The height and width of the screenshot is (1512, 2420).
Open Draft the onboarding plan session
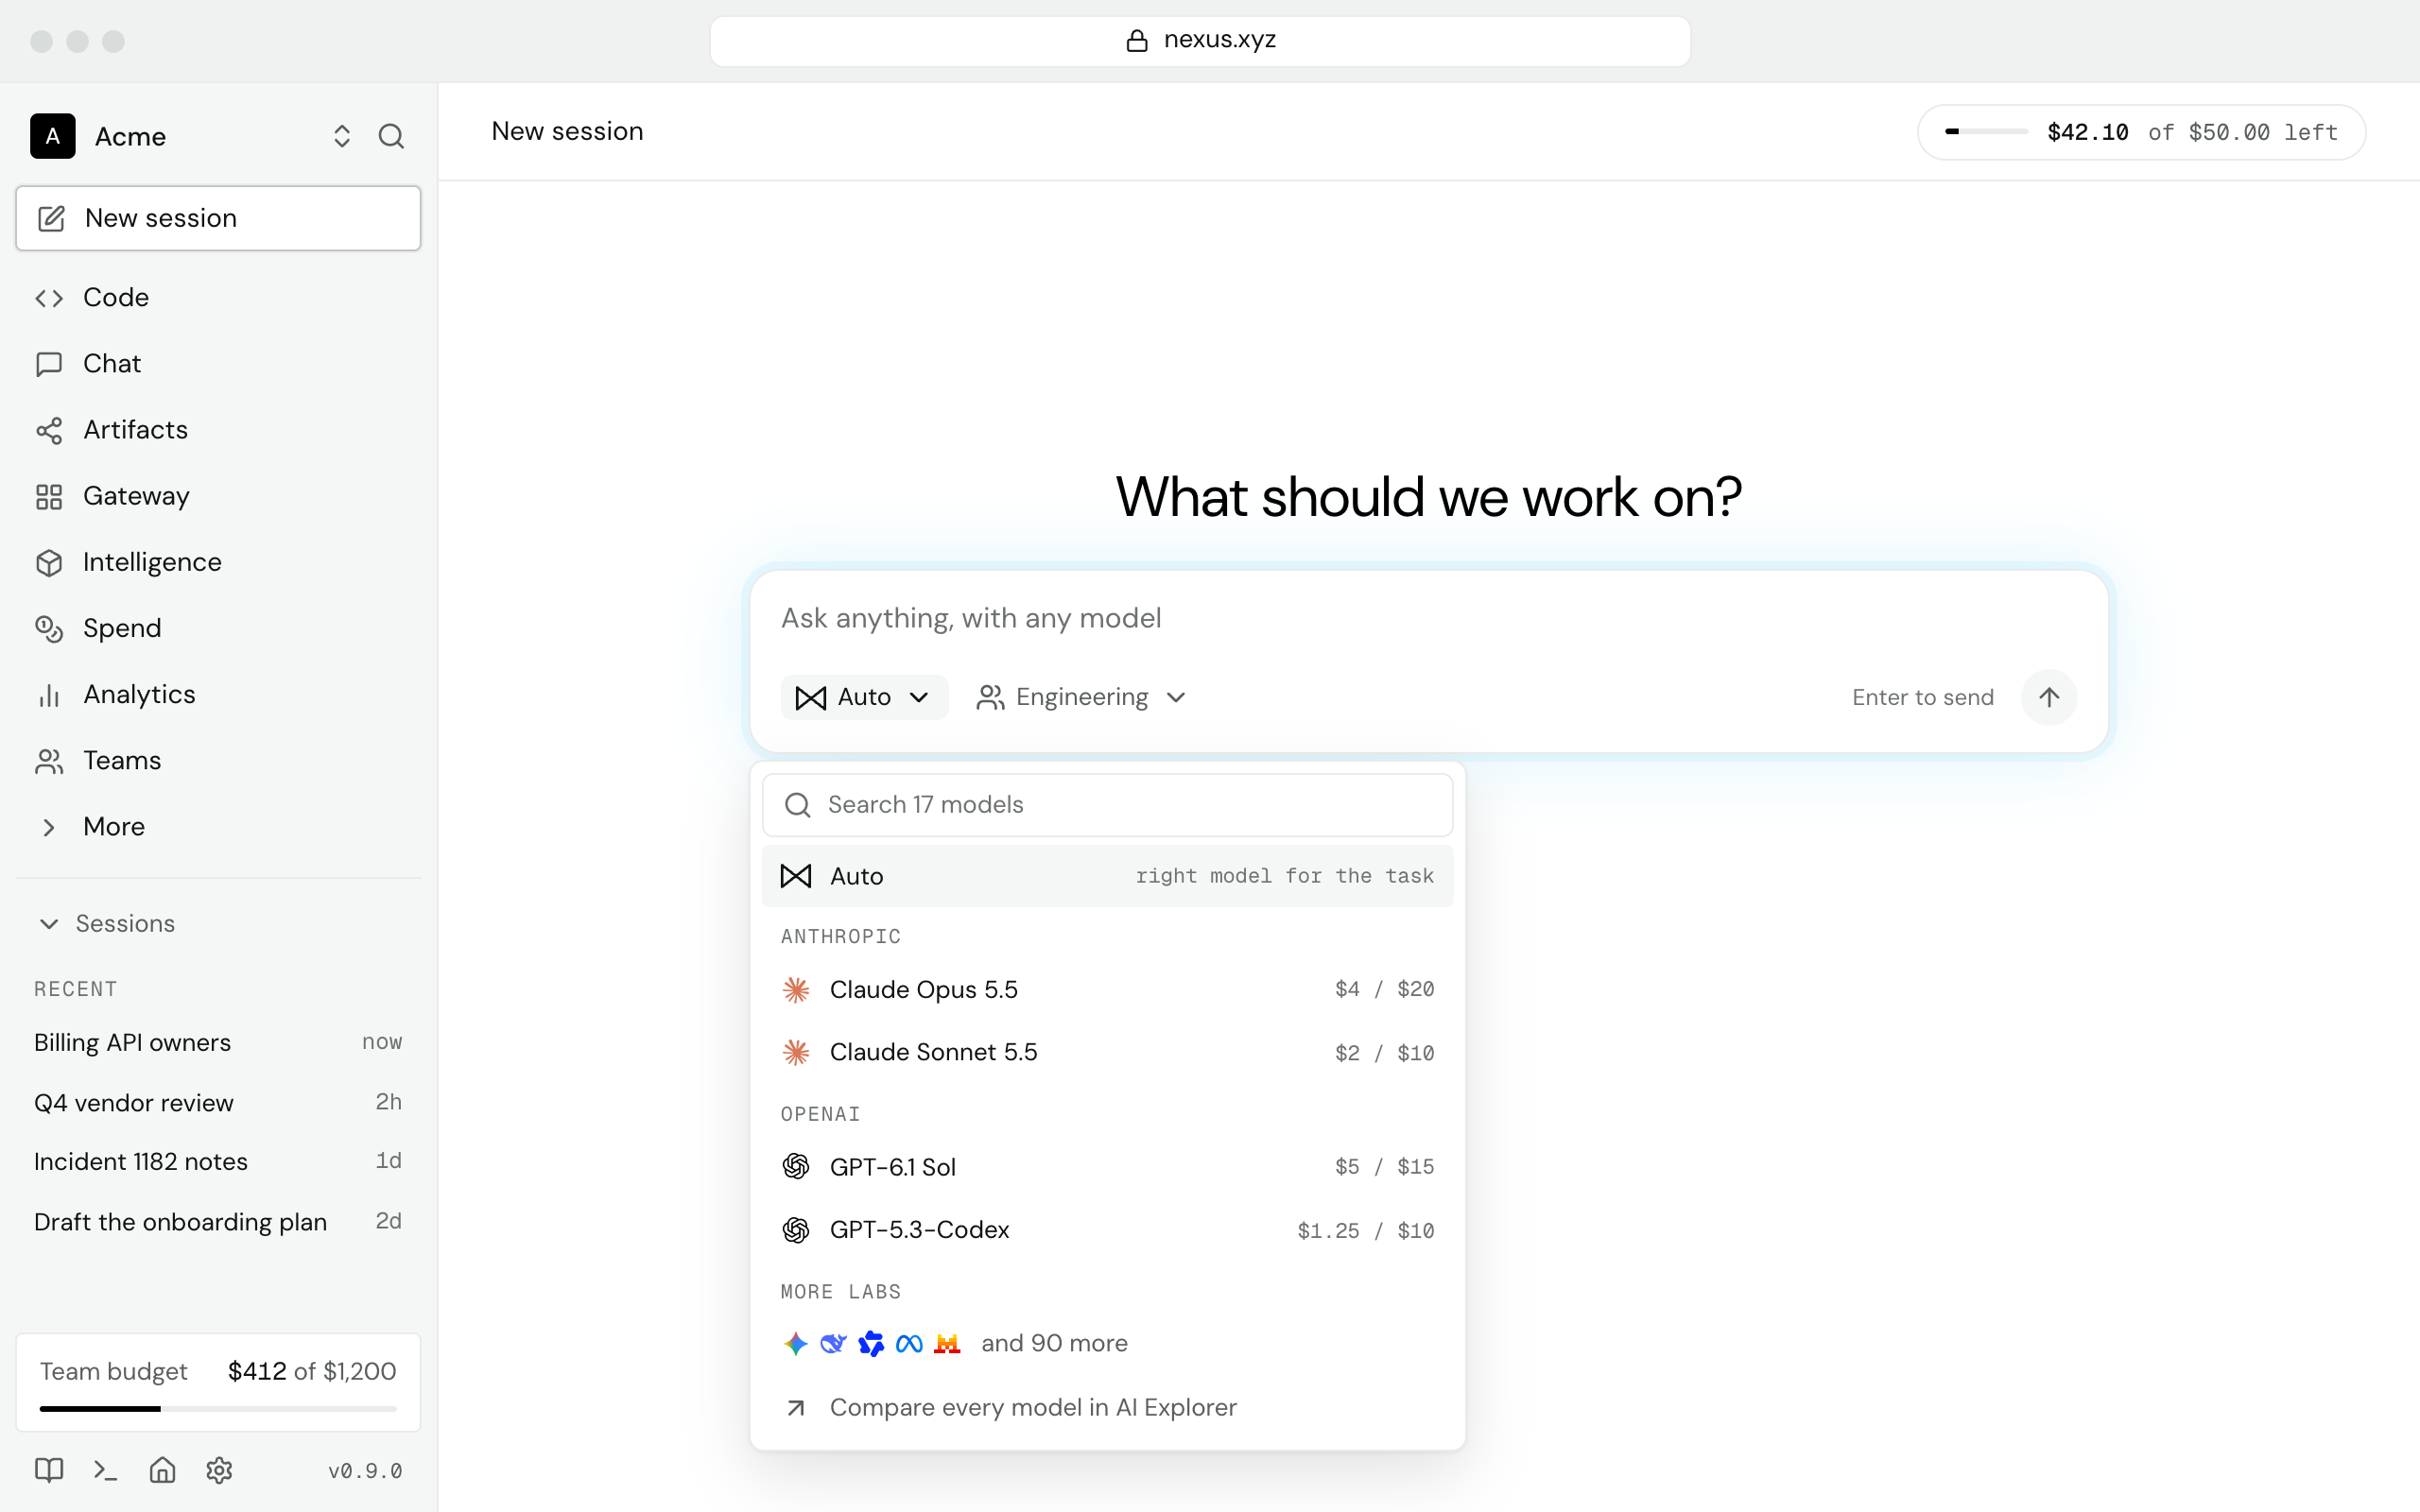218,1222
